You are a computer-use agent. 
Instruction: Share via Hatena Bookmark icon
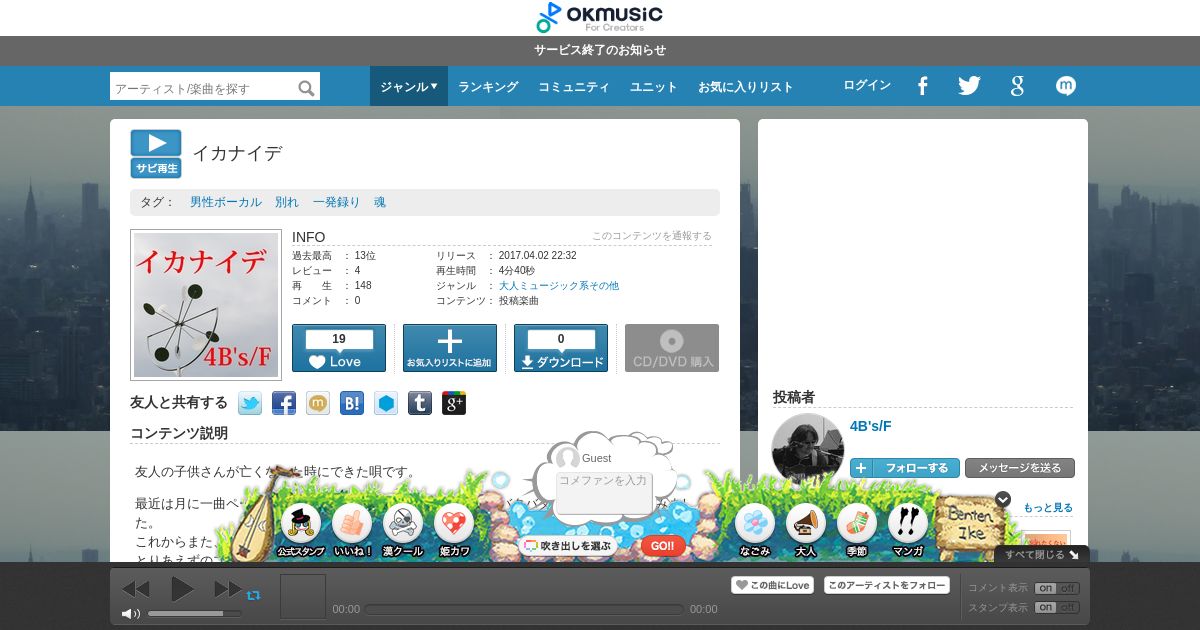[x=352, y=403]
